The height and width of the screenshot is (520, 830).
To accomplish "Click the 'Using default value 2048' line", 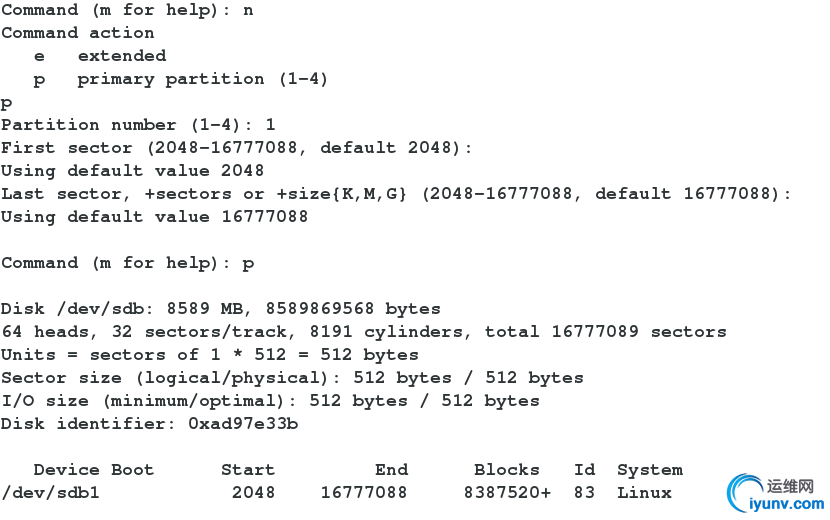I will [132, 171].
